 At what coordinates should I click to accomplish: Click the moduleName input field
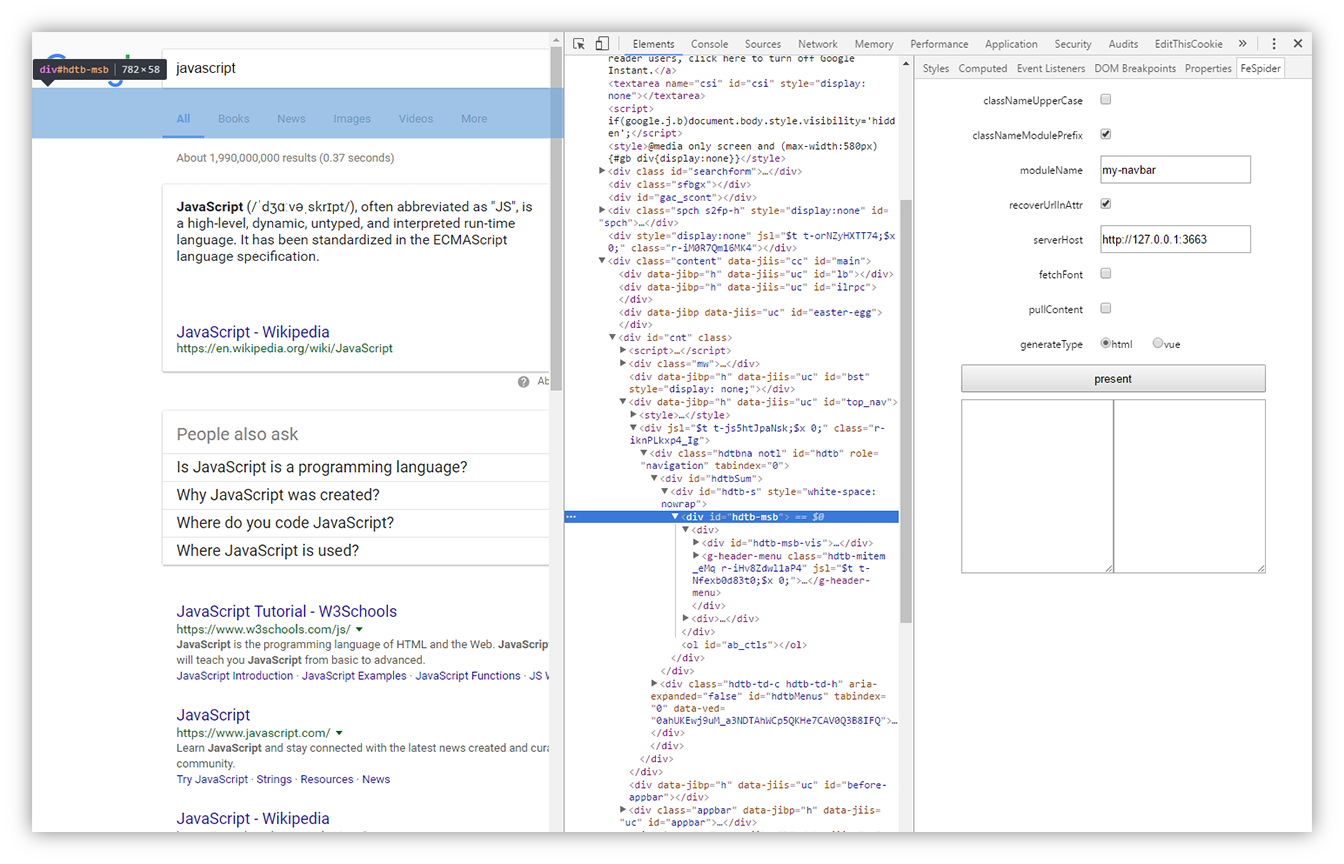click(x=1175, y=170)
